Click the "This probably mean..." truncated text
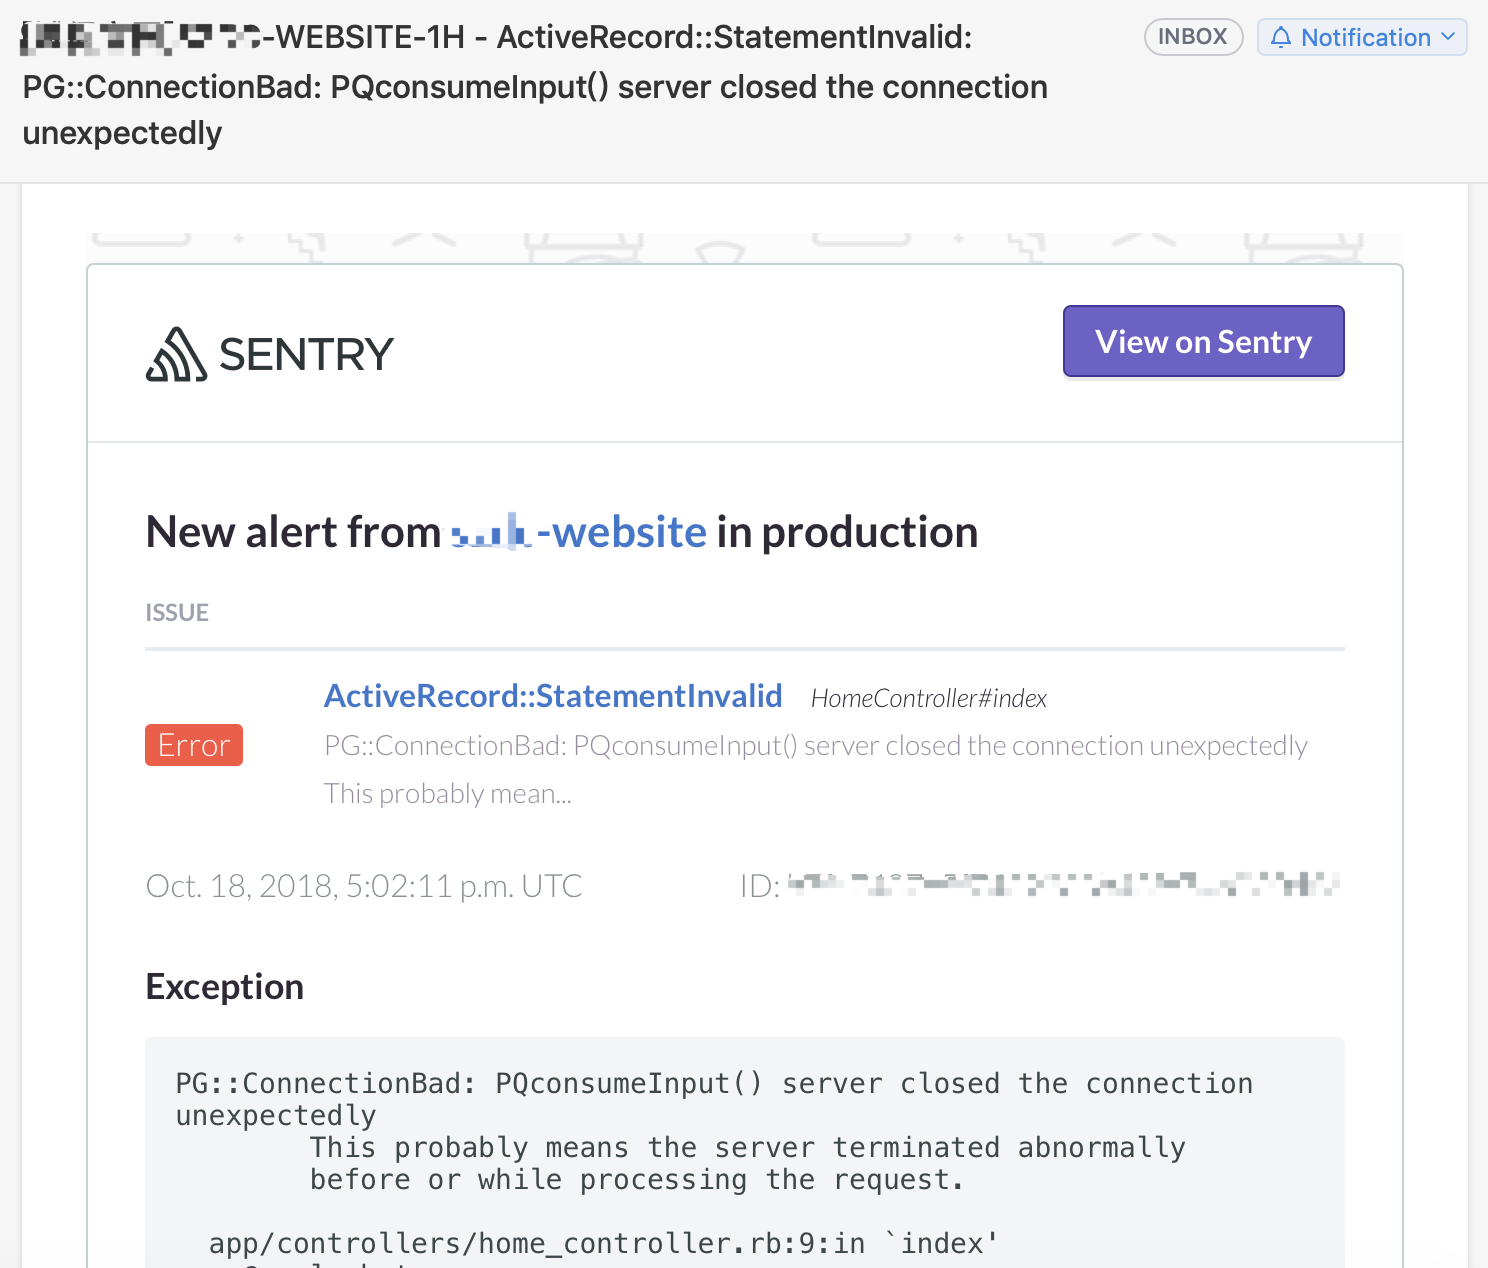The width and height of the screenshot is (1488, 1268). tap(448, 794)
